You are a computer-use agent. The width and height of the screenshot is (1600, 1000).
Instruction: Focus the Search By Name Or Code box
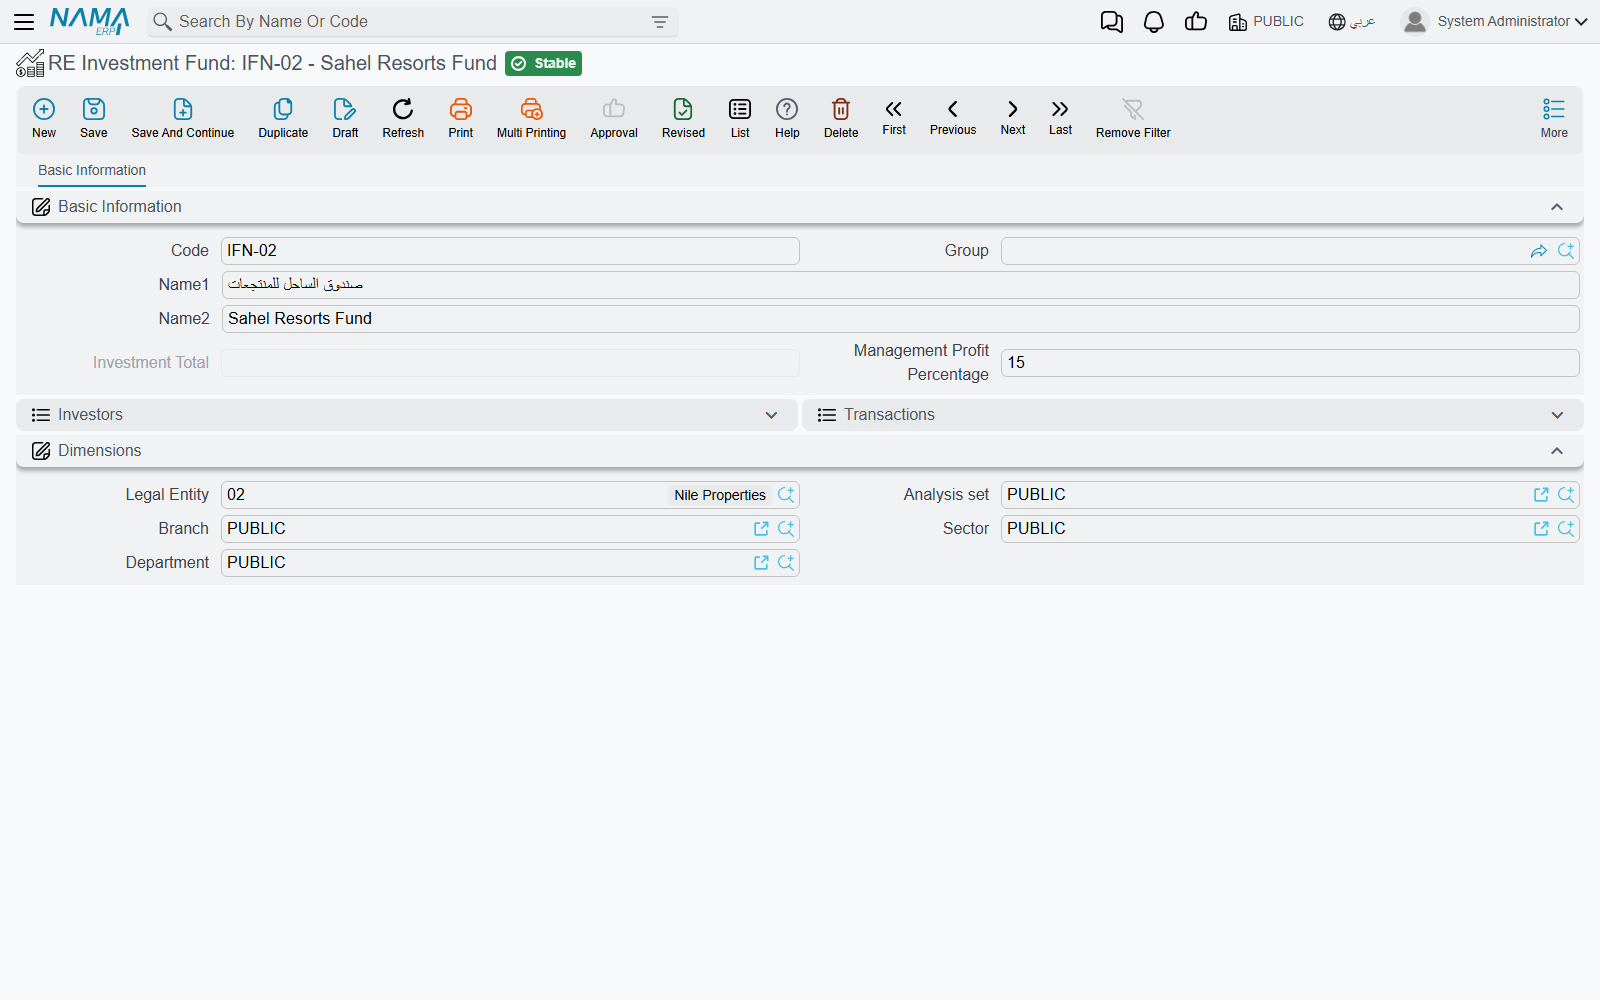(410, 22)
